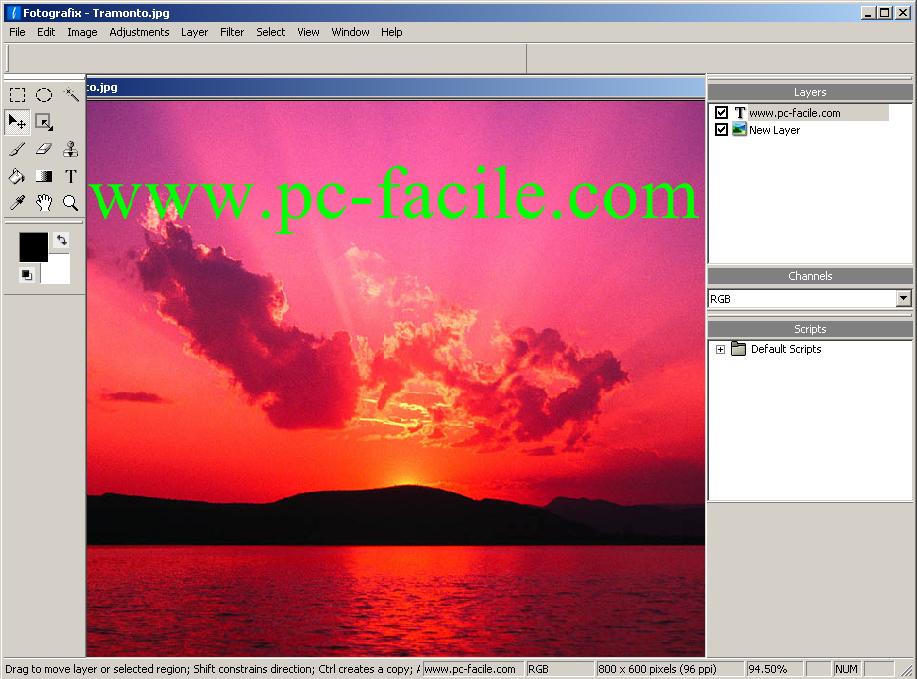Click the black foreground color swatch
917x679 pixels.
(x=33, y=246)
